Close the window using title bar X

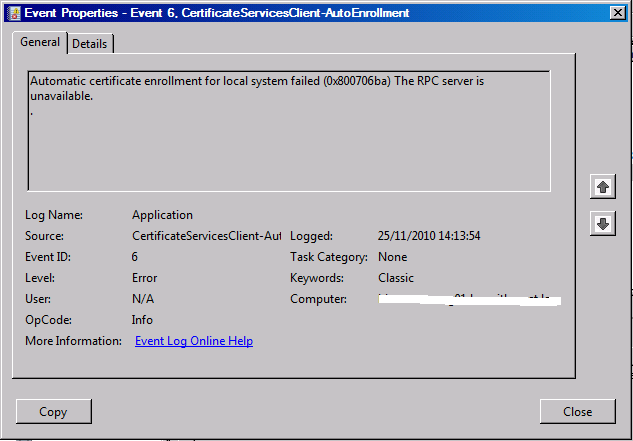click(x=618, y=12)
